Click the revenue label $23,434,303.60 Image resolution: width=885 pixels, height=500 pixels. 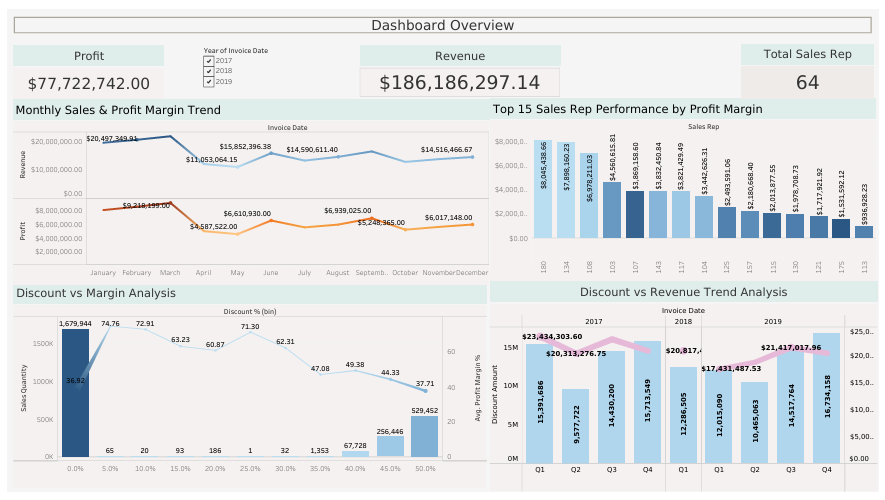point(552,337)
